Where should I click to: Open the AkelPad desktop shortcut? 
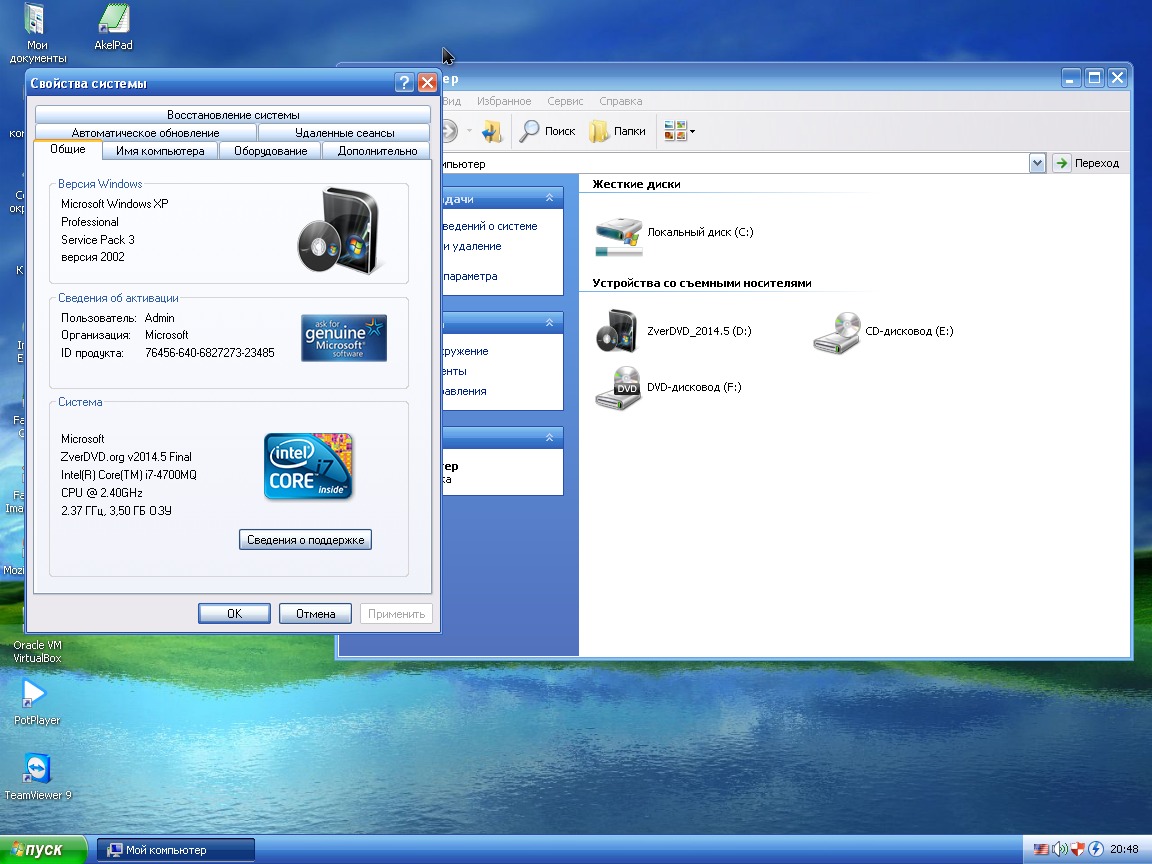113,20
